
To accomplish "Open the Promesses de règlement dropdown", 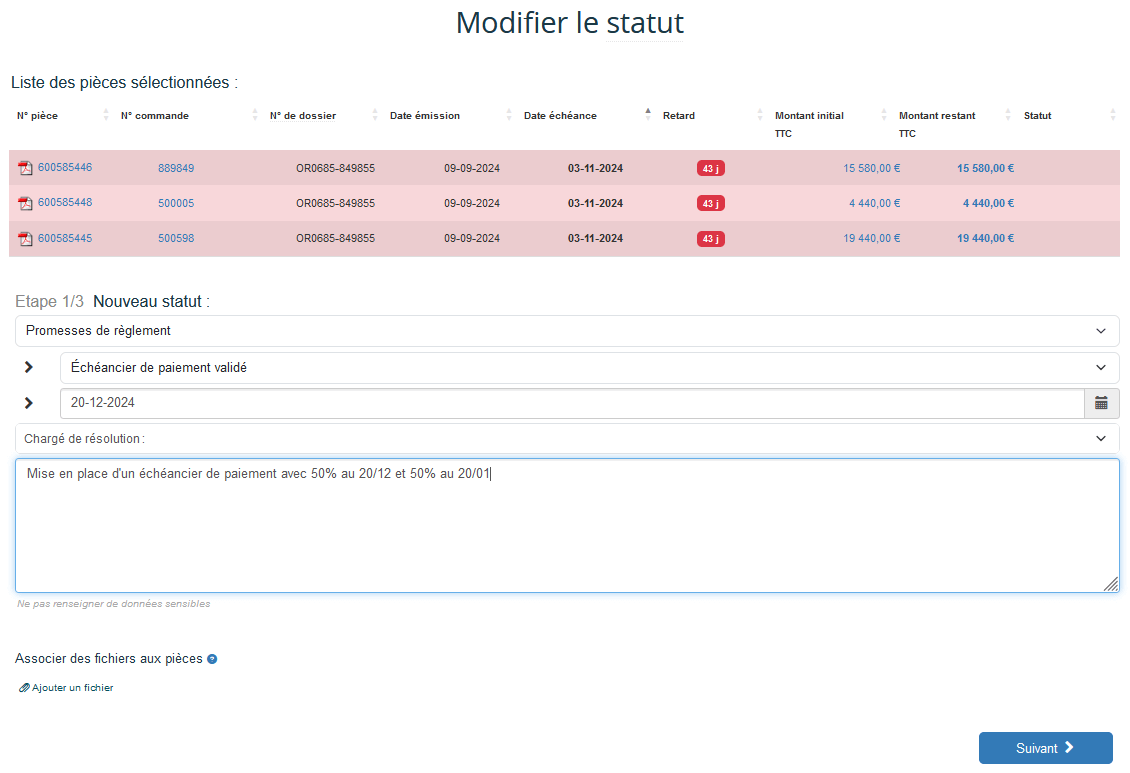I will [566, 331].
